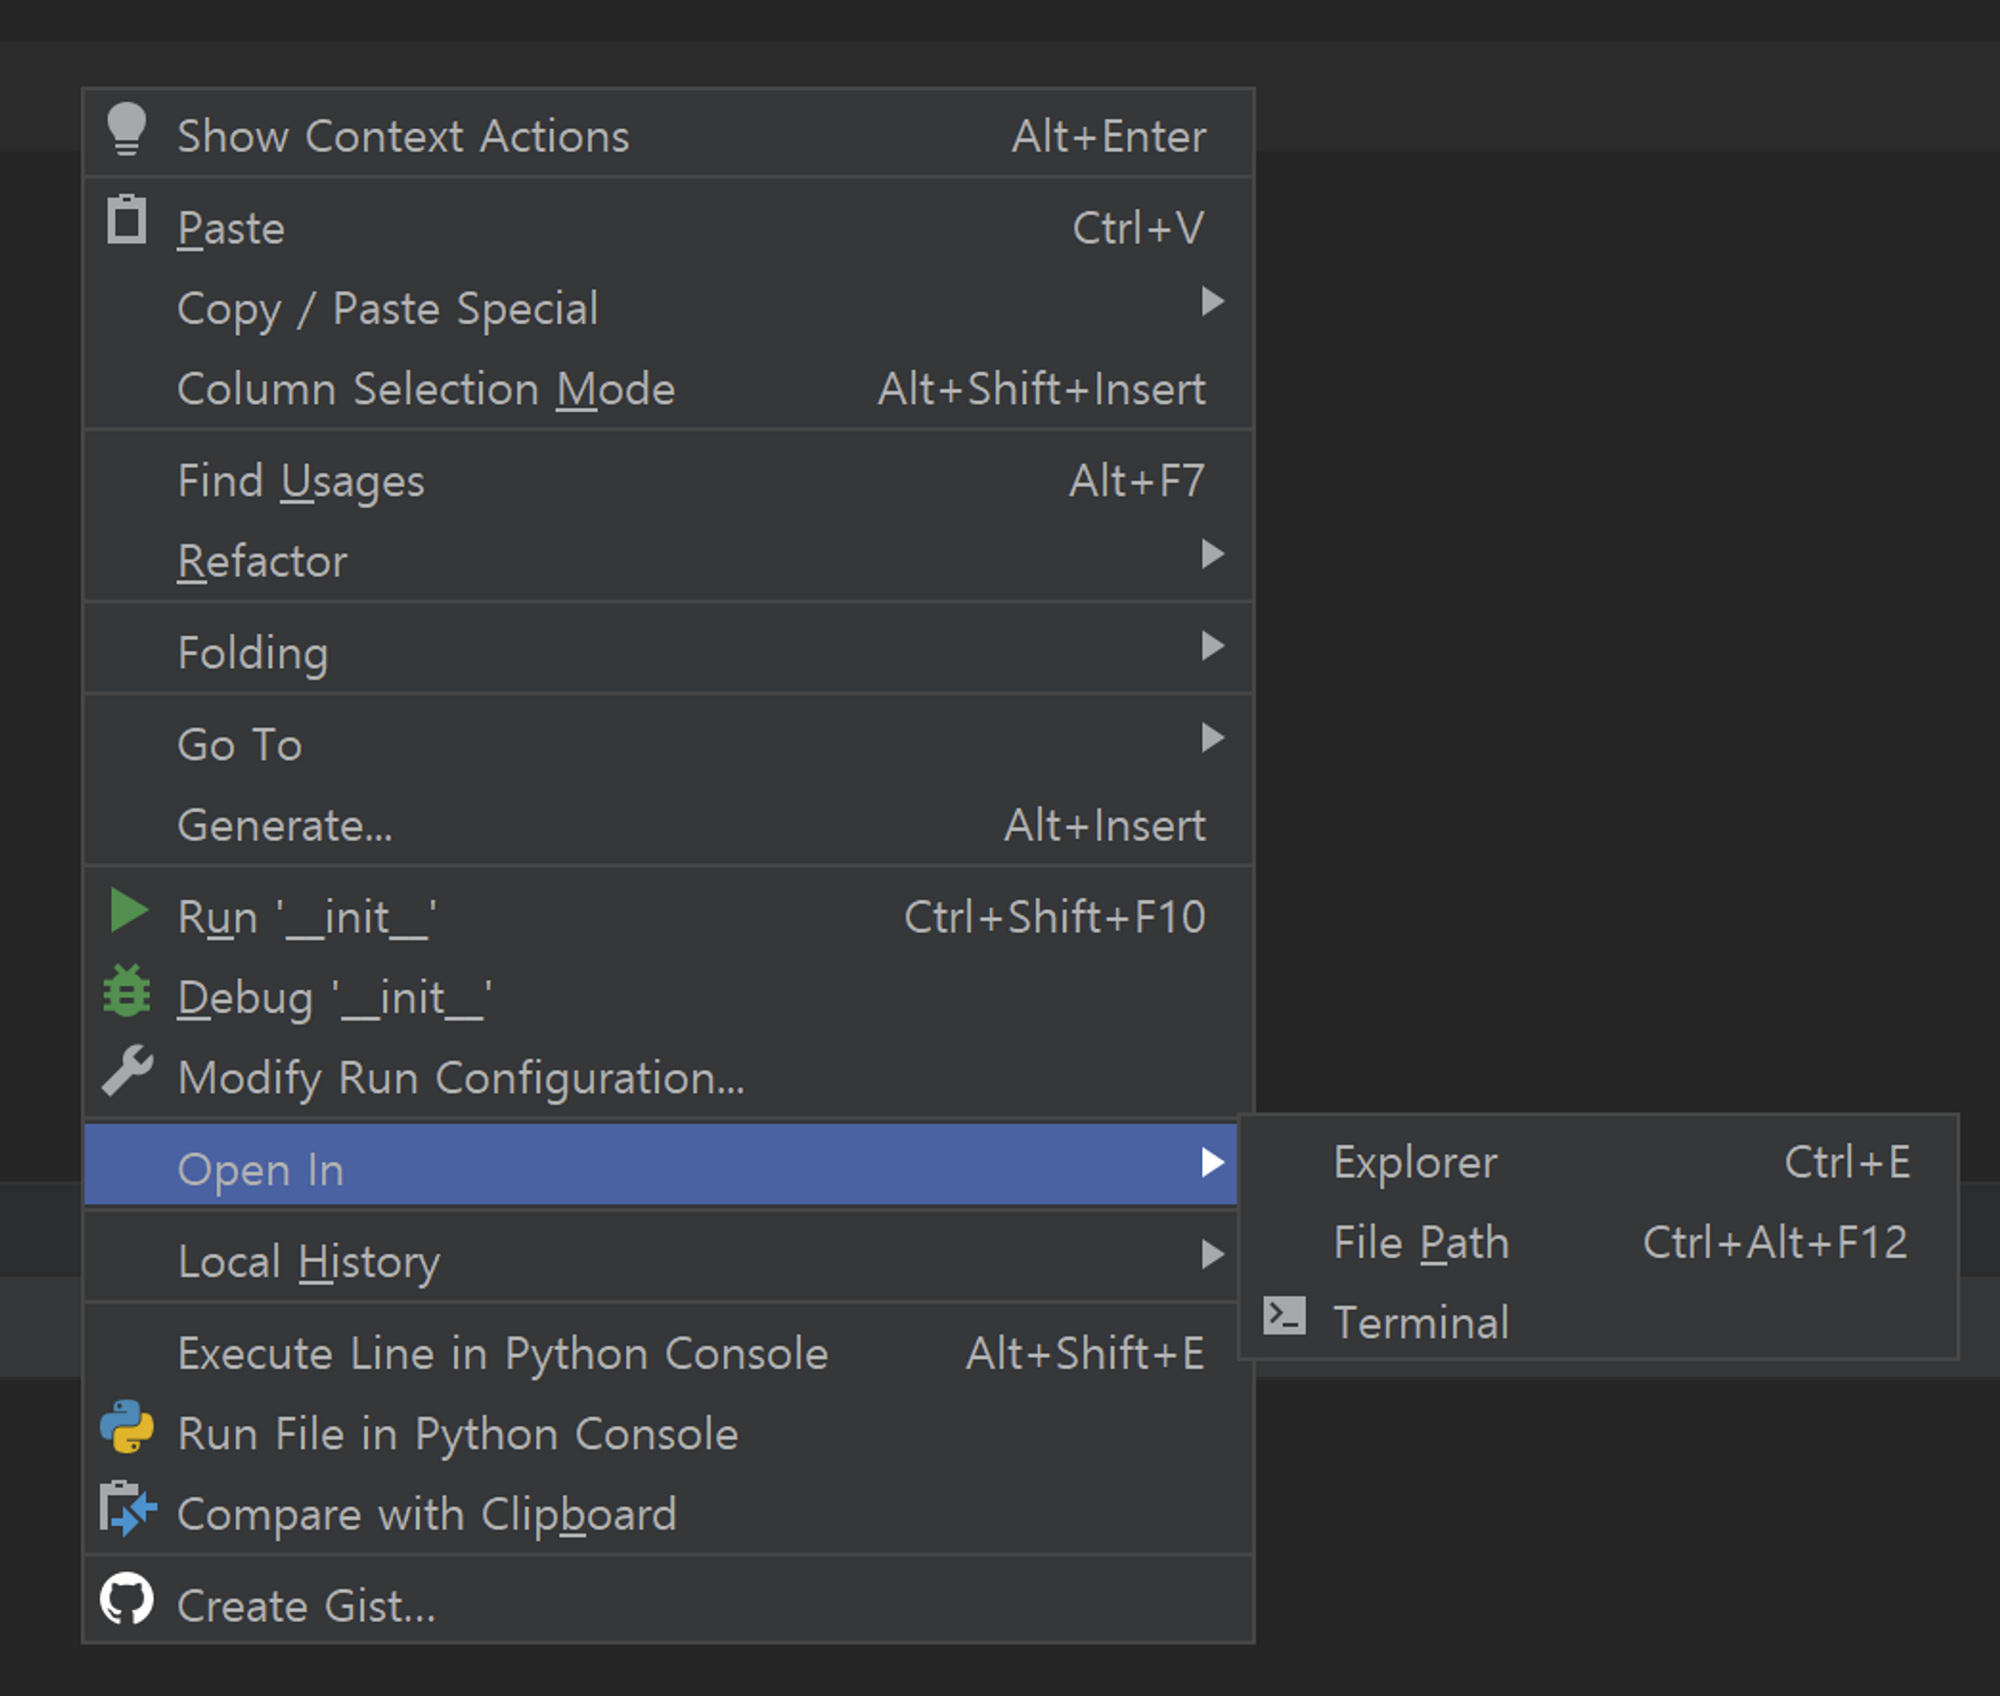Choose Execute Line in Python Console
This screenshot has width=2000, height=1696.
[x=502, y=1354]
